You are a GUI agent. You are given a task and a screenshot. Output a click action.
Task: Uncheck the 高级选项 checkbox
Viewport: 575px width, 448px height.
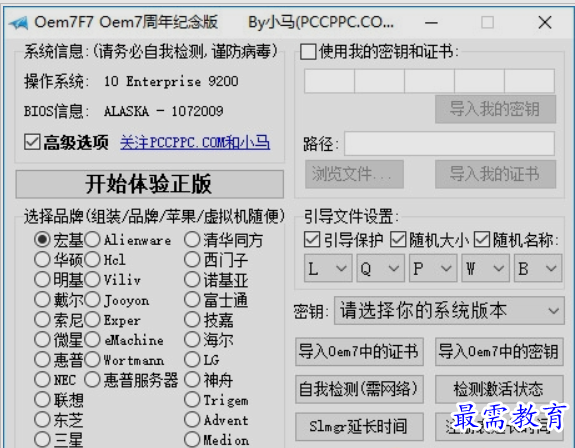coord(32,142)
